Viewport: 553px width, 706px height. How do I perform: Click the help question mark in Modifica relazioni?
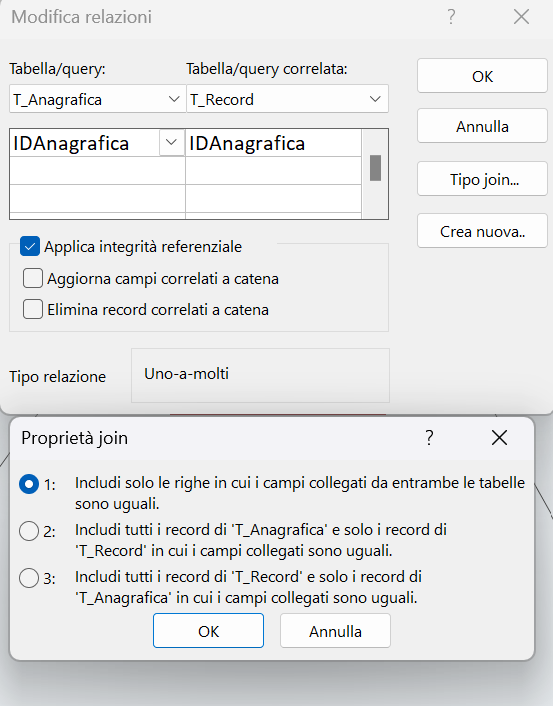(x=451, y=17)
